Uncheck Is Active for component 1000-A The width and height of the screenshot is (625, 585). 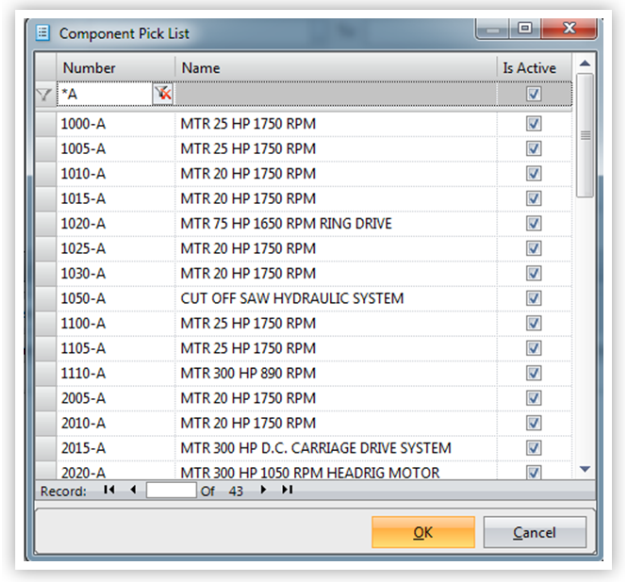(534, 124)
